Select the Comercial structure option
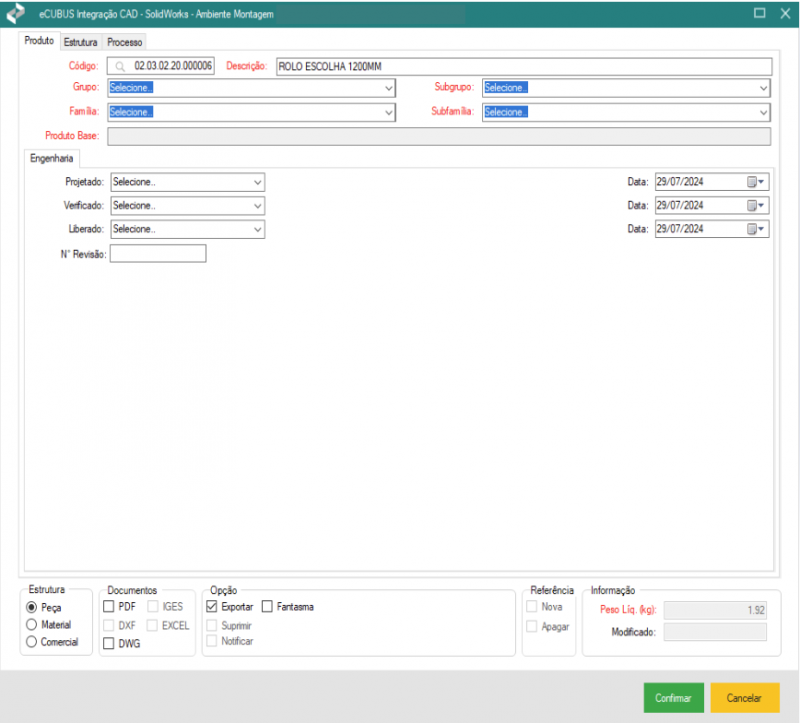This screenshot has height=723, width=800. coord(32,641)
